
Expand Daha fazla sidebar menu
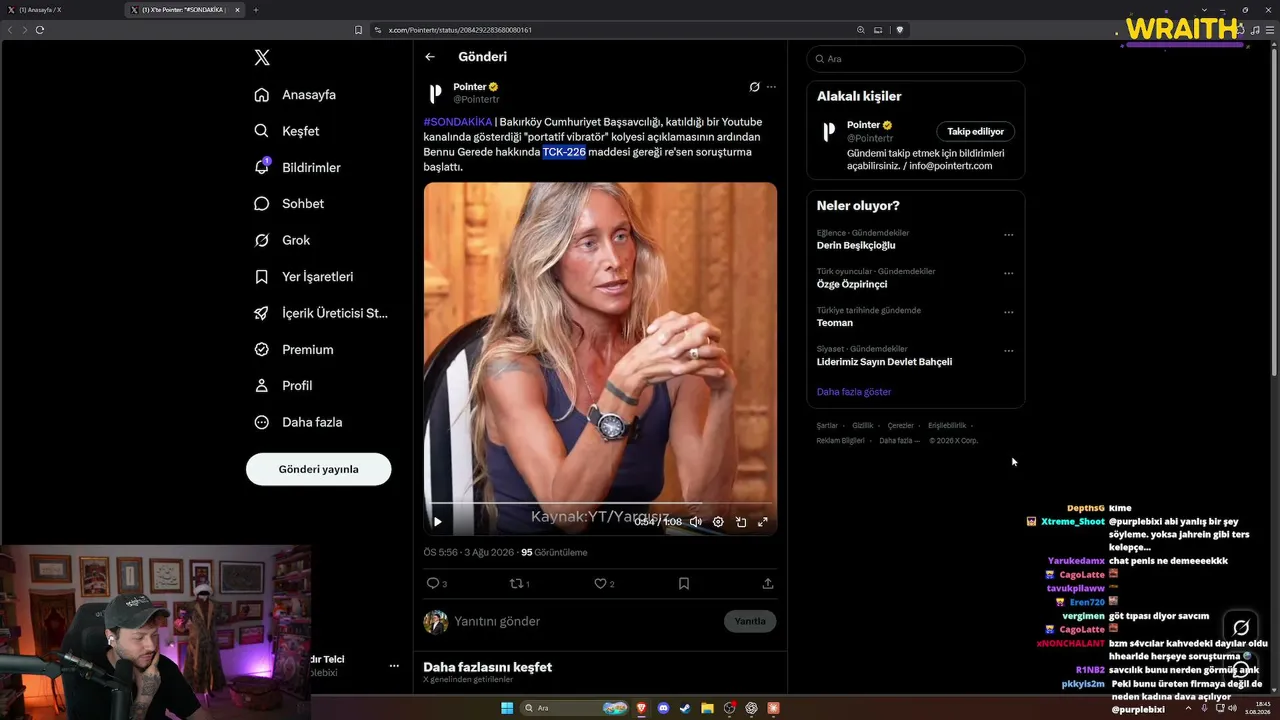pos(298,422)
